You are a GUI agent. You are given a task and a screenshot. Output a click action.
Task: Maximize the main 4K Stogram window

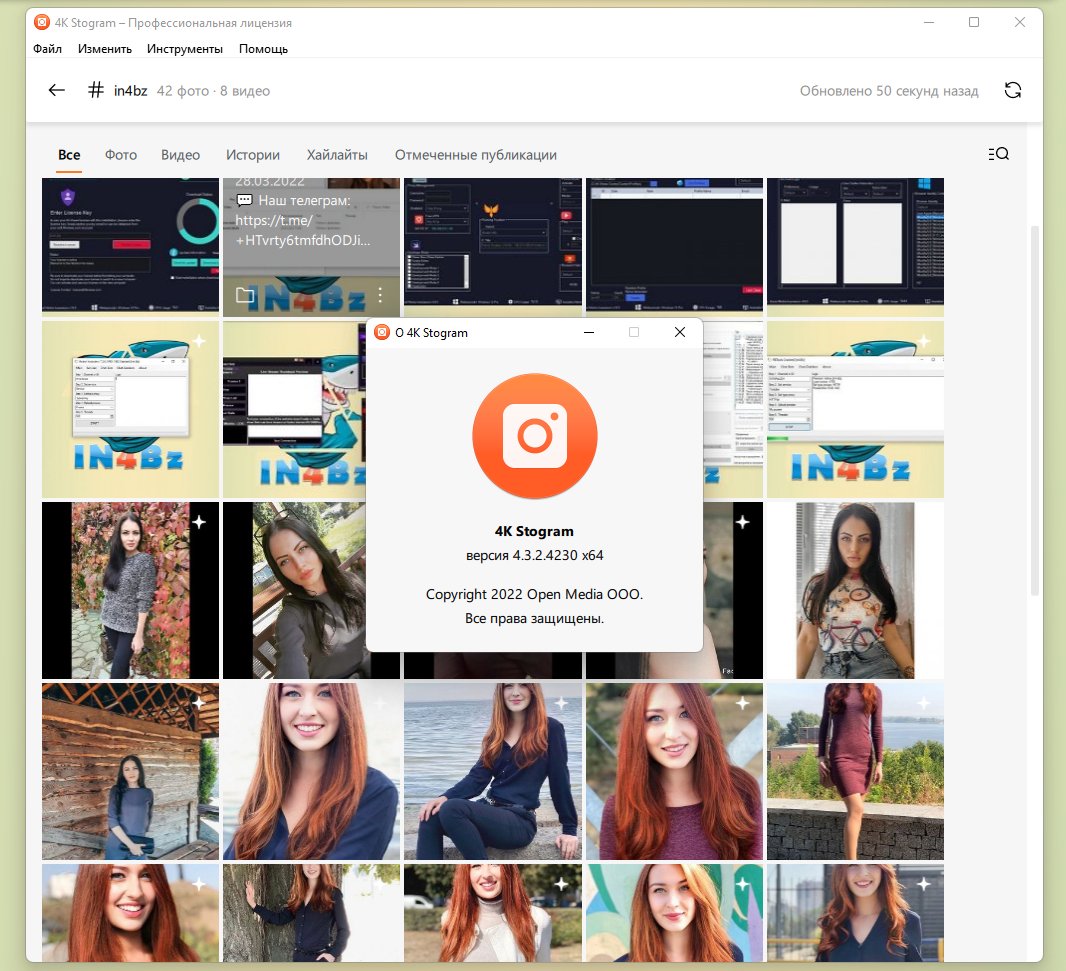(974, 22)
